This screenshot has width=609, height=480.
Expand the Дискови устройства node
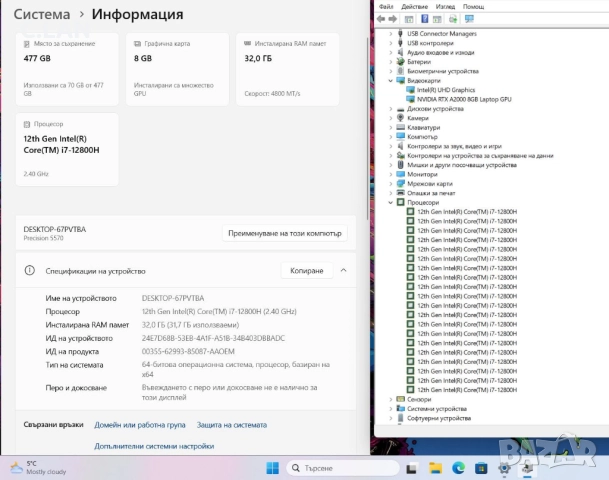pos(391,109)
